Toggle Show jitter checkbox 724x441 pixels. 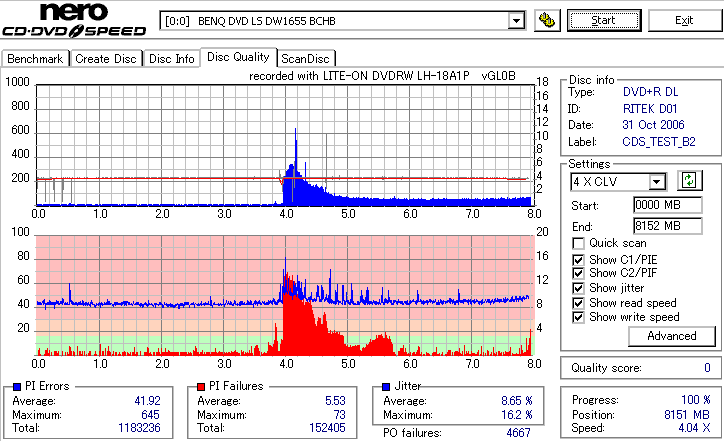578,288
